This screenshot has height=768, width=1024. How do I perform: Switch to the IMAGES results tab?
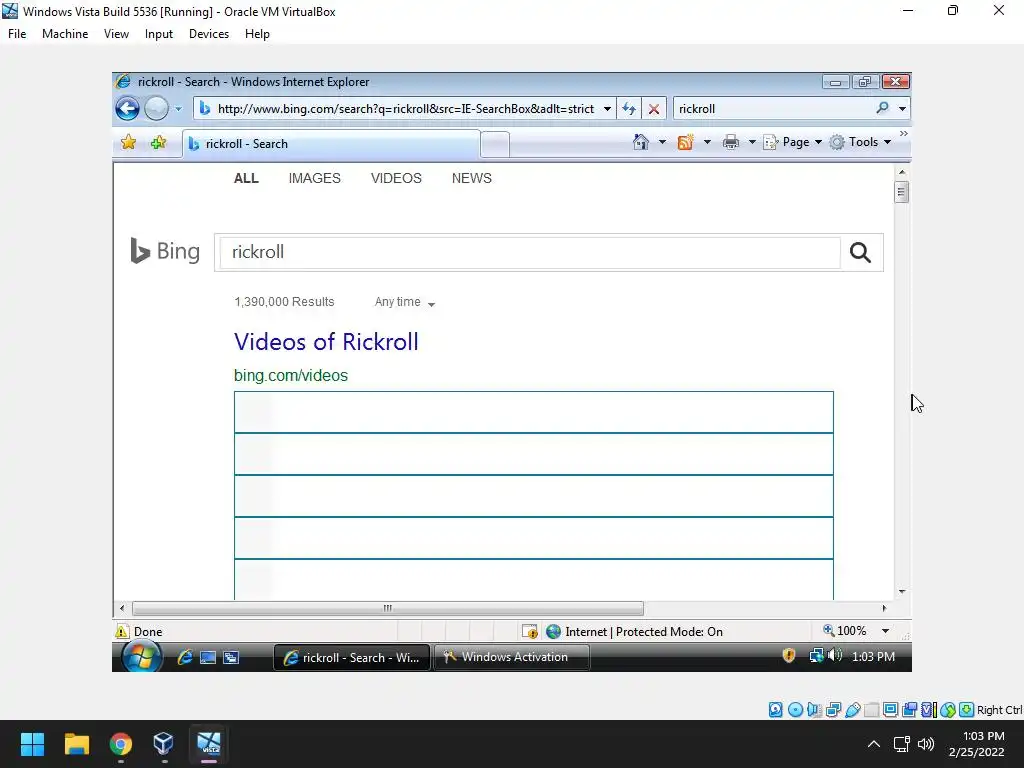pyautogui.click(x=315, y=178)
